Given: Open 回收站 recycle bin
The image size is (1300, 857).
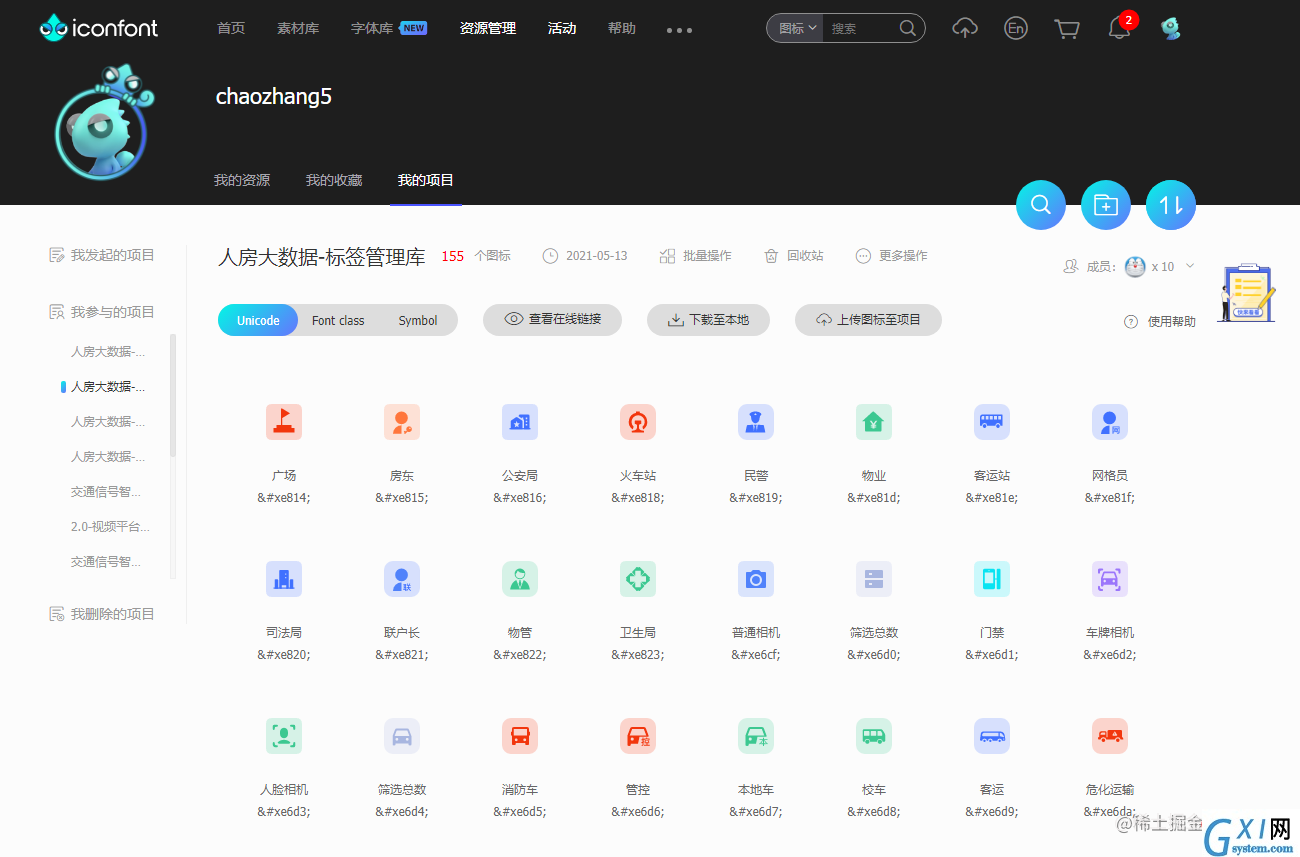Looking at the screenshot, I should coord(794,256).
